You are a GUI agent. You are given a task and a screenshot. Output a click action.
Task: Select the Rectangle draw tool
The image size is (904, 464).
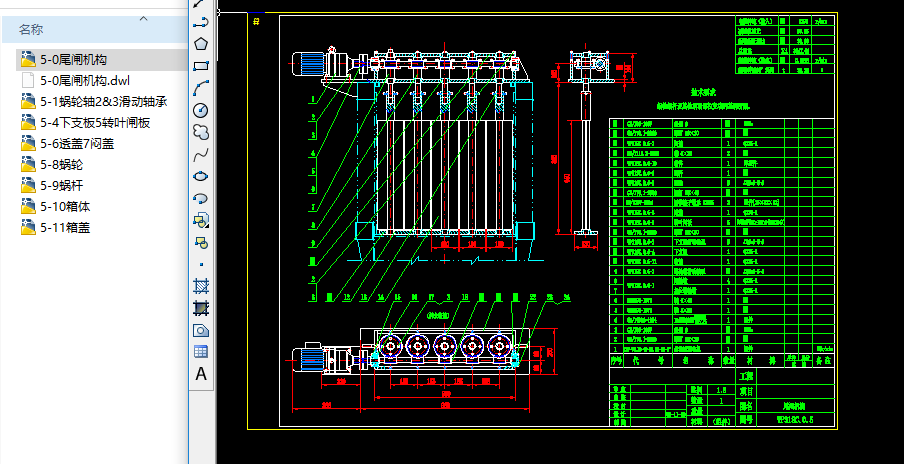pos(201,65)
